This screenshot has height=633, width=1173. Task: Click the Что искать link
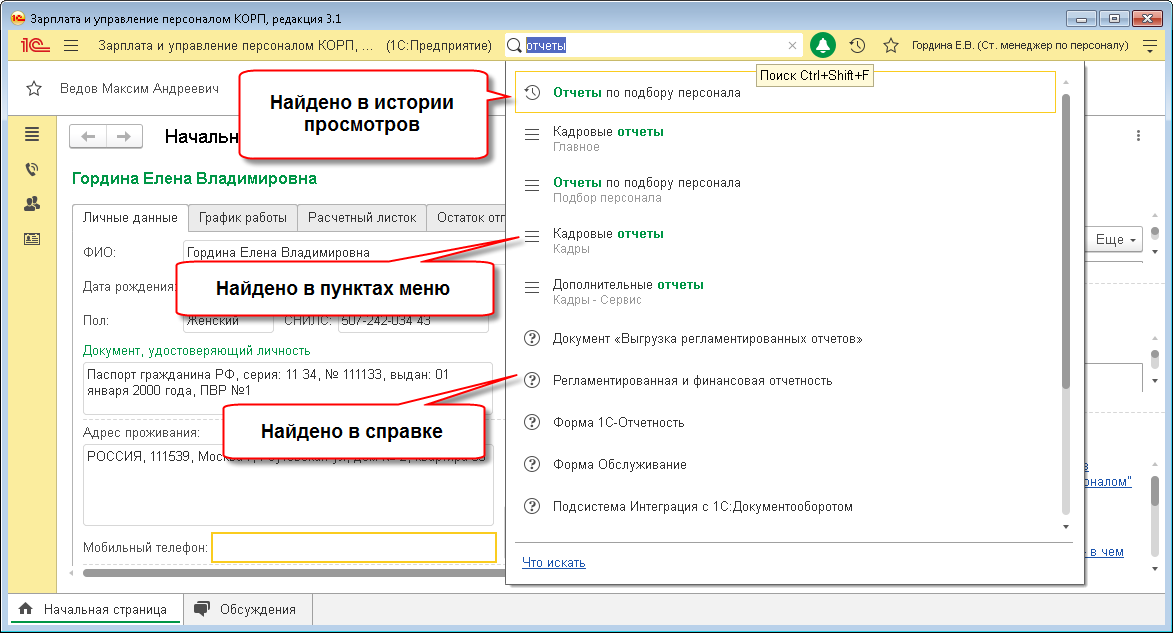pyautogui.click(x=554, y=563)
